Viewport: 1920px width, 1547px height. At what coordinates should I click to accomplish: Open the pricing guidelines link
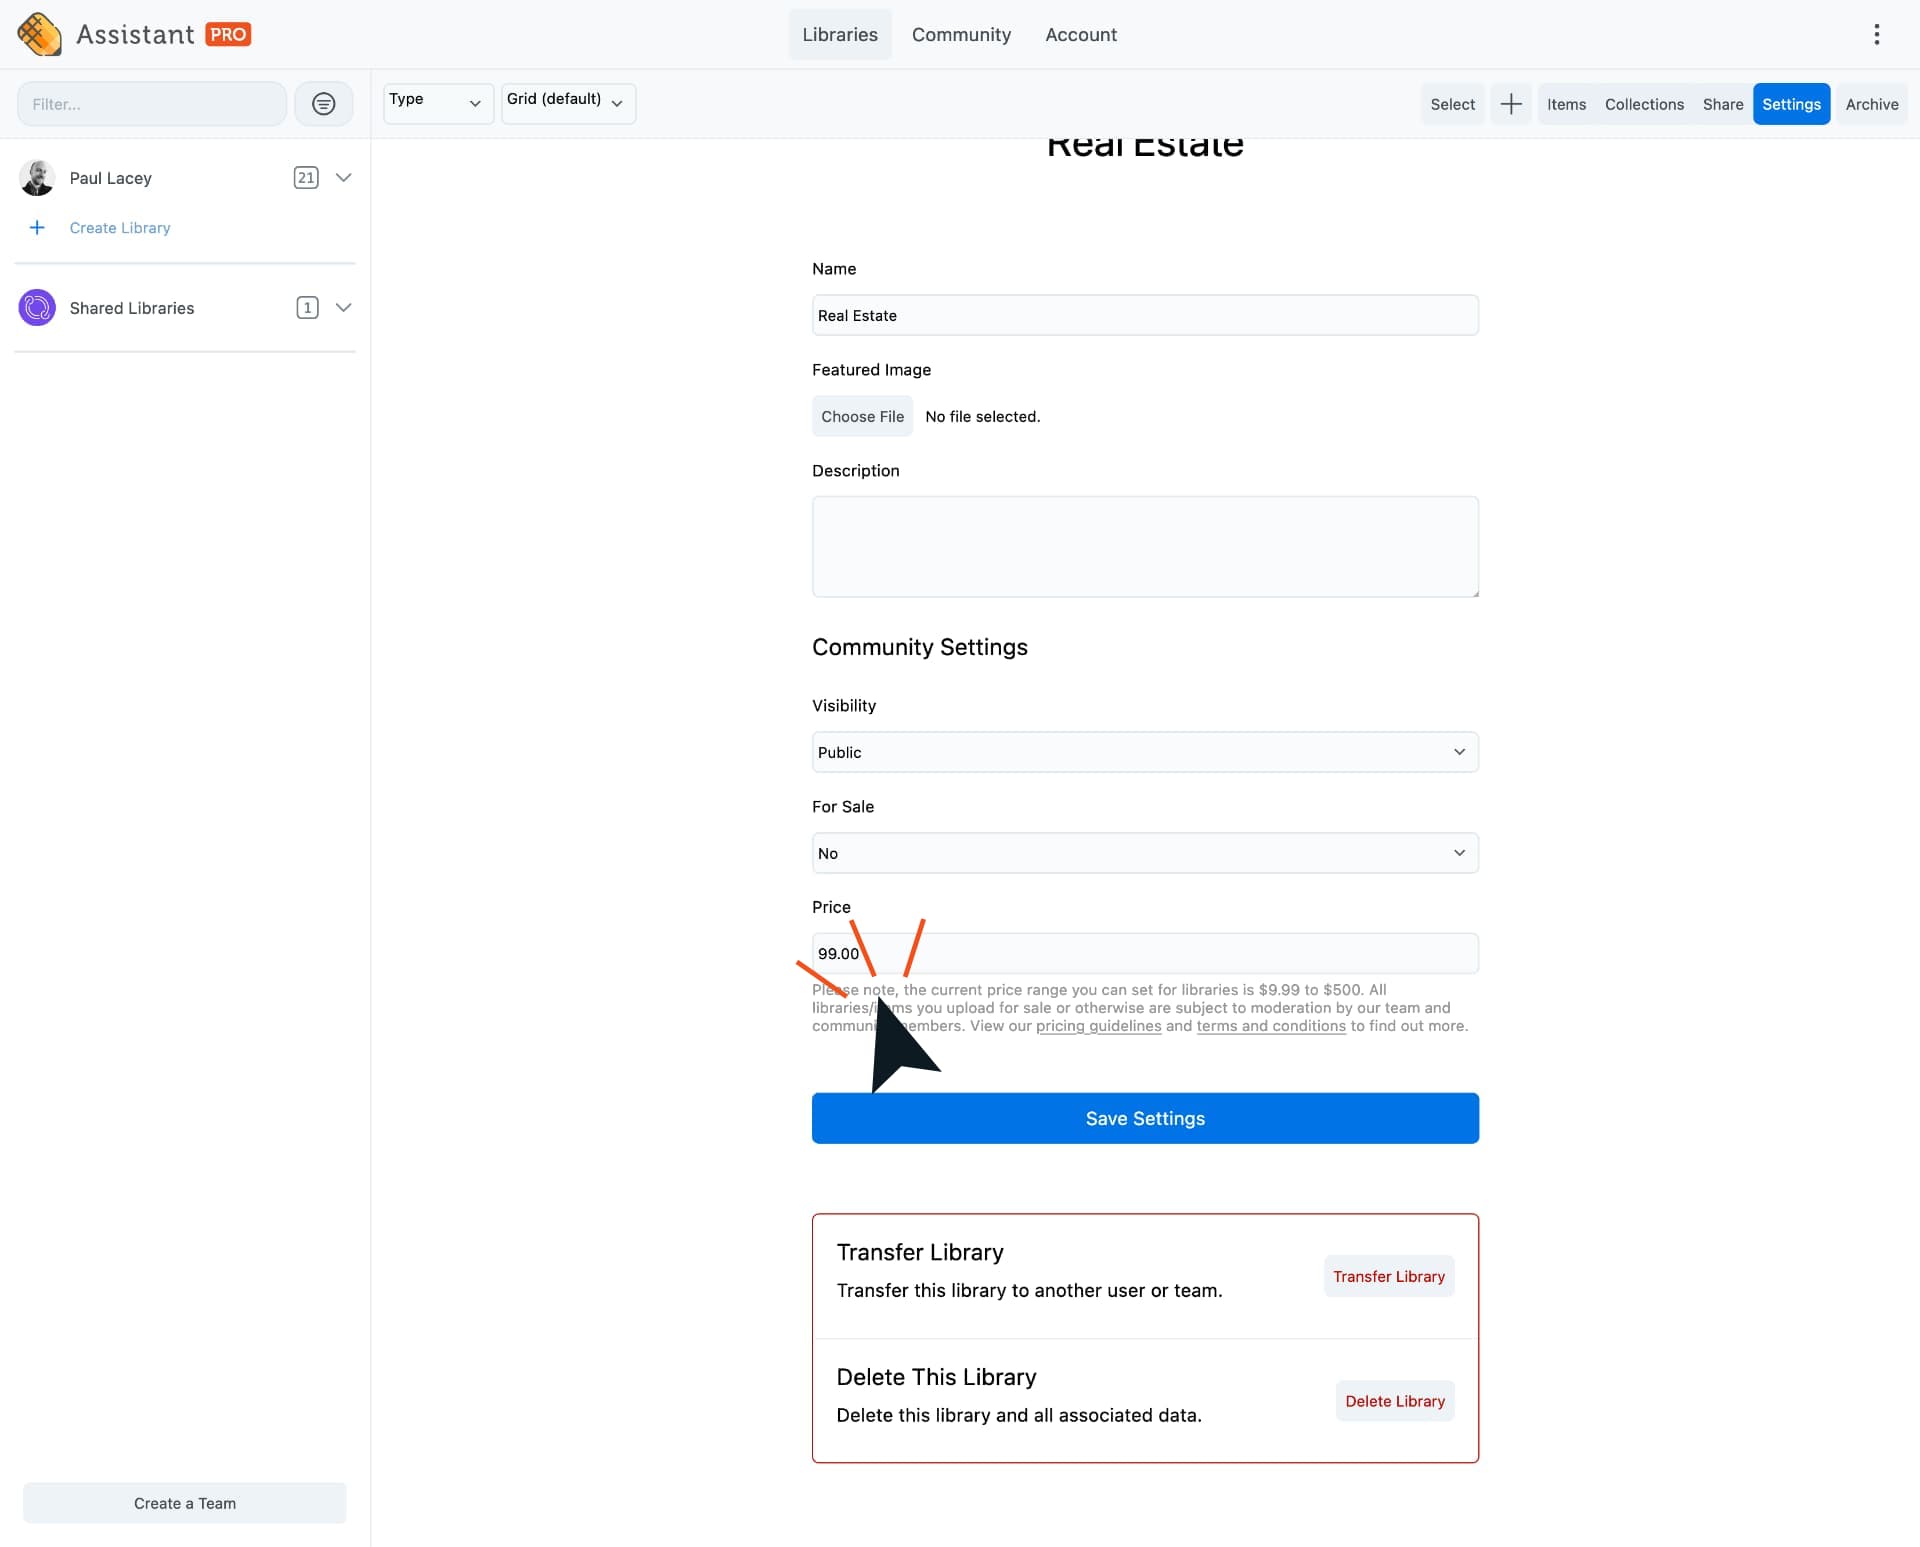click(x=1098, y=1026)
